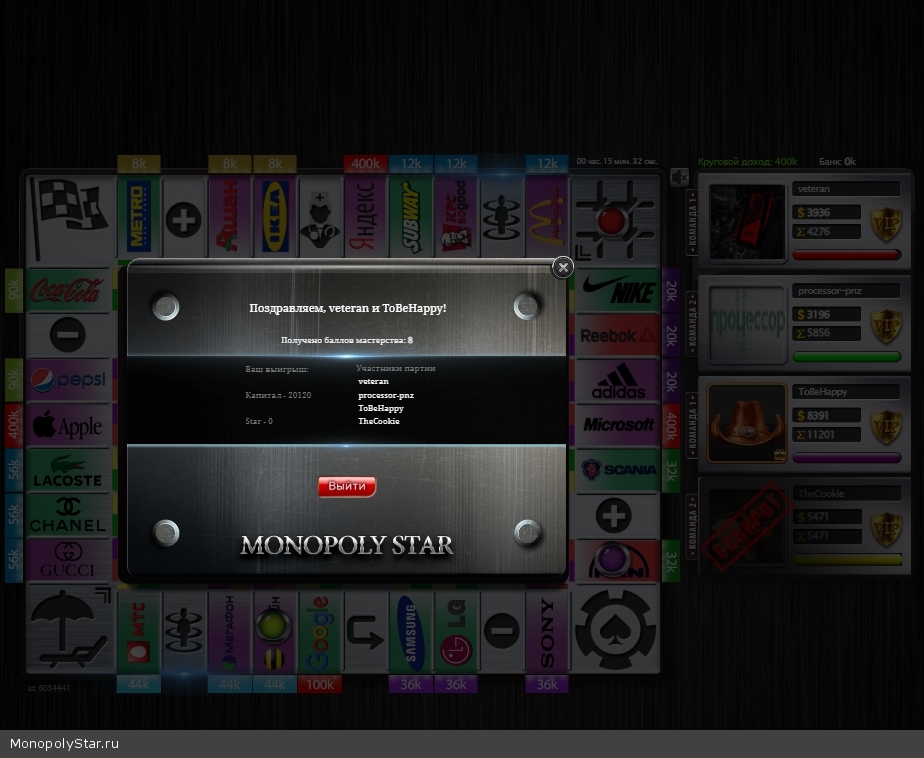
Task: Click the 400k price tag beside Microsoft
Action: coord(671,425)
